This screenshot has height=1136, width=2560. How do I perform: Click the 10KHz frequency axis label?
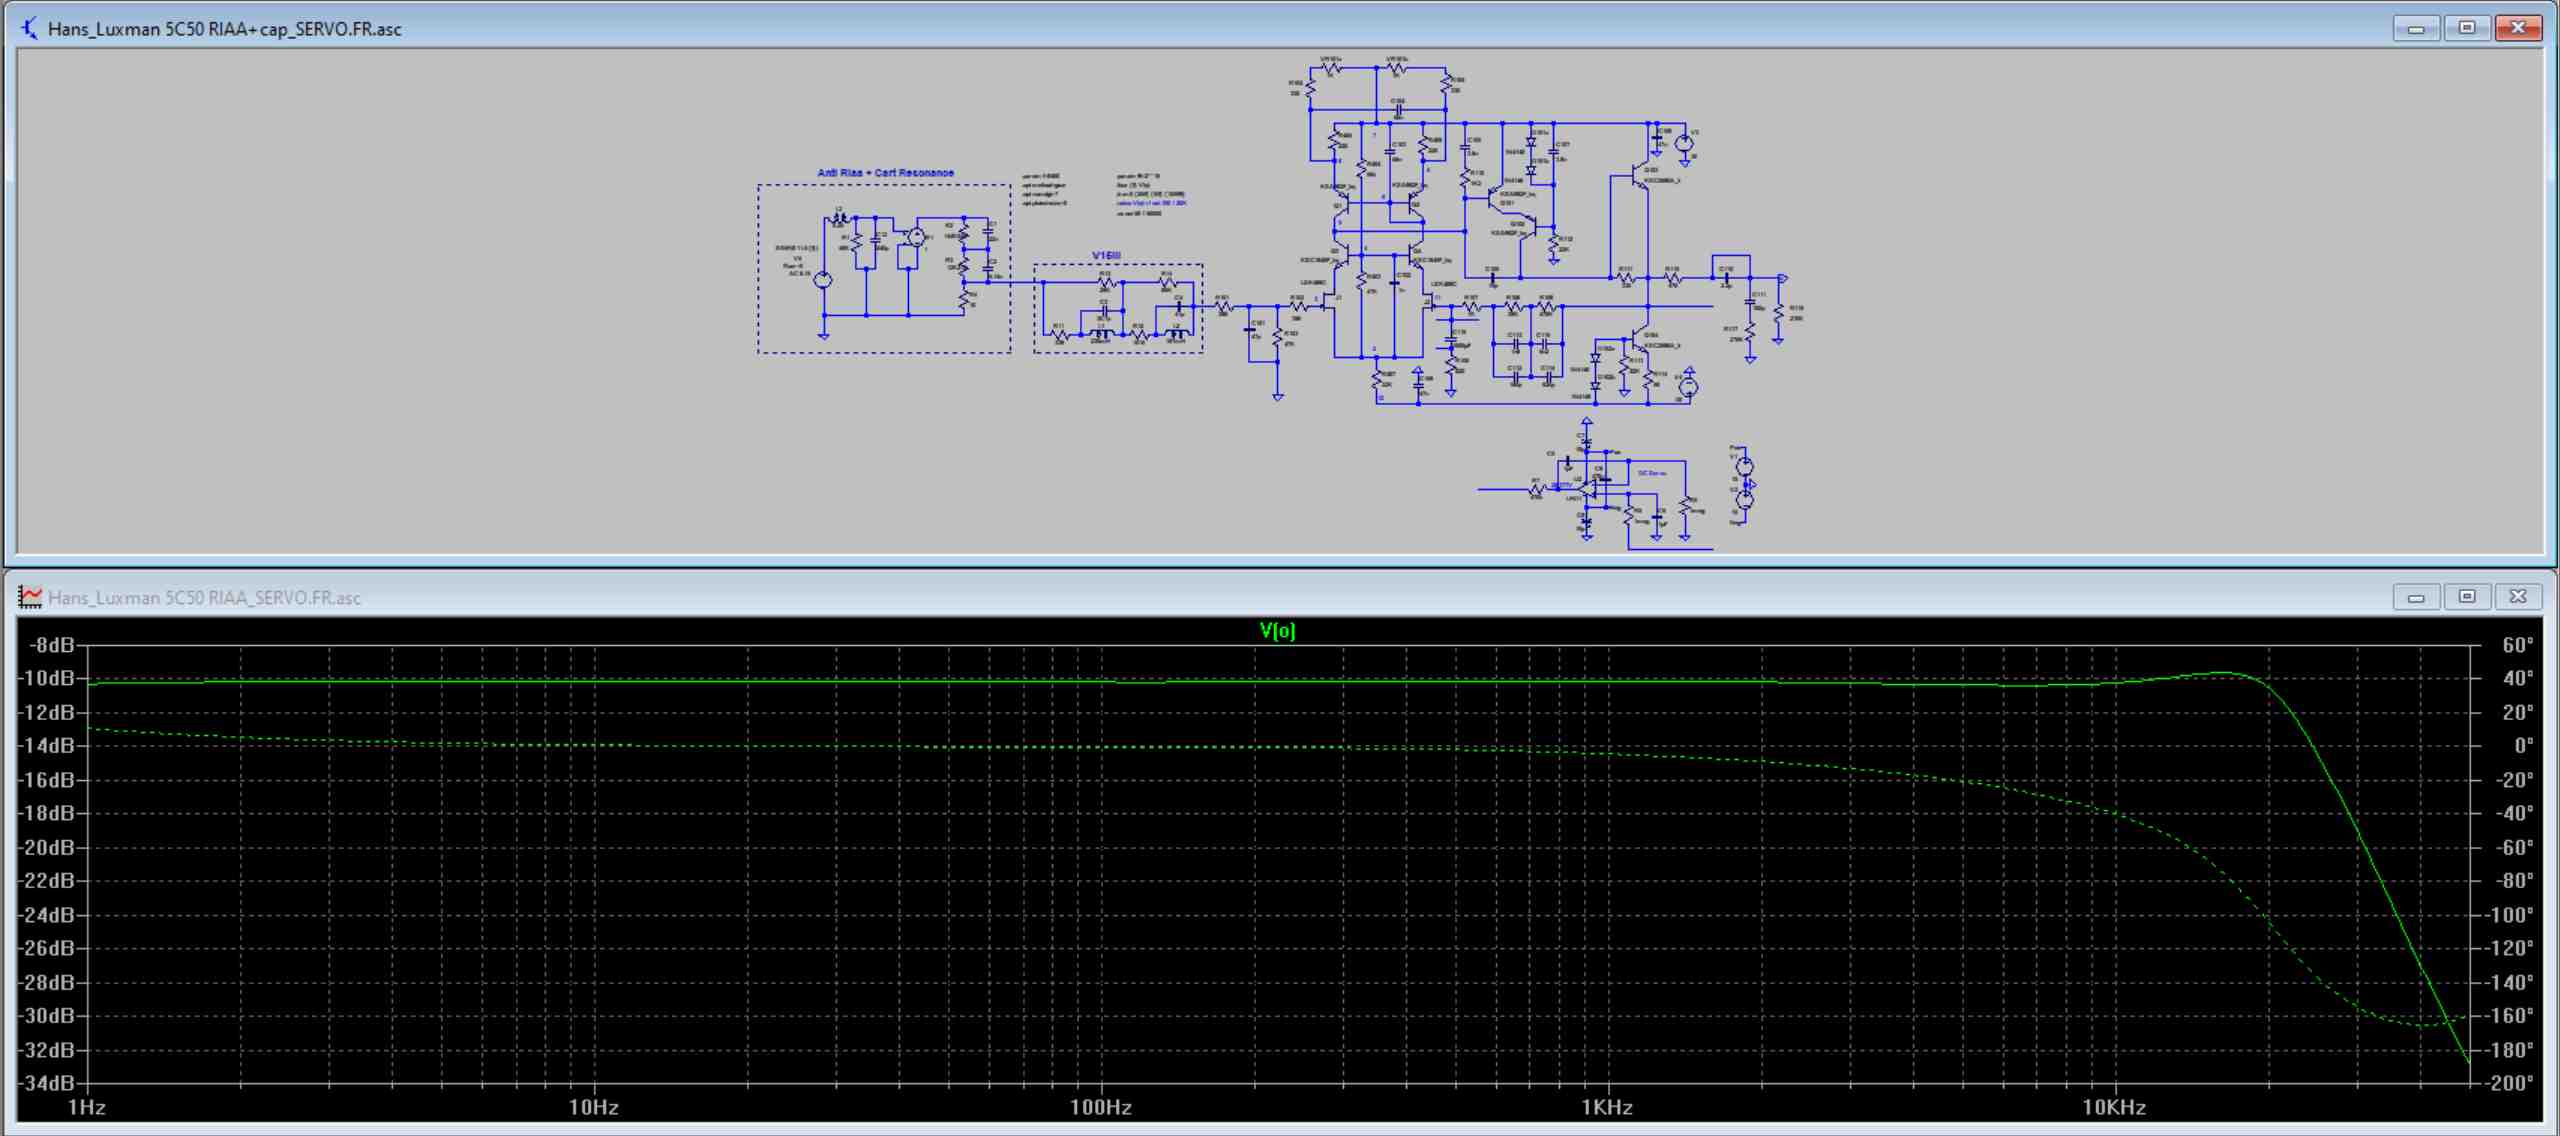click(2114, 1107)
